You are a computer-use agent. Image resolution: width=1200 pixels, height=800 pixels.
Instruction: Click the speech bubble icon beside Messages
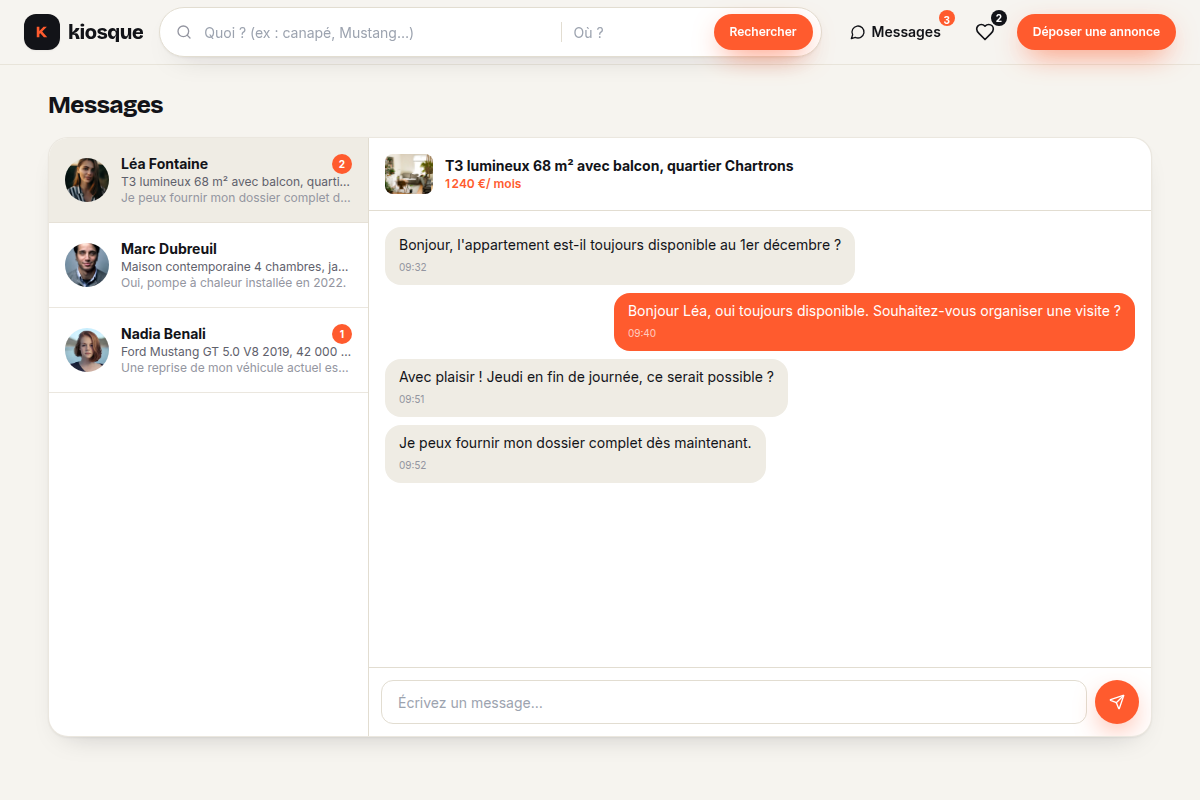pos(857,32)
